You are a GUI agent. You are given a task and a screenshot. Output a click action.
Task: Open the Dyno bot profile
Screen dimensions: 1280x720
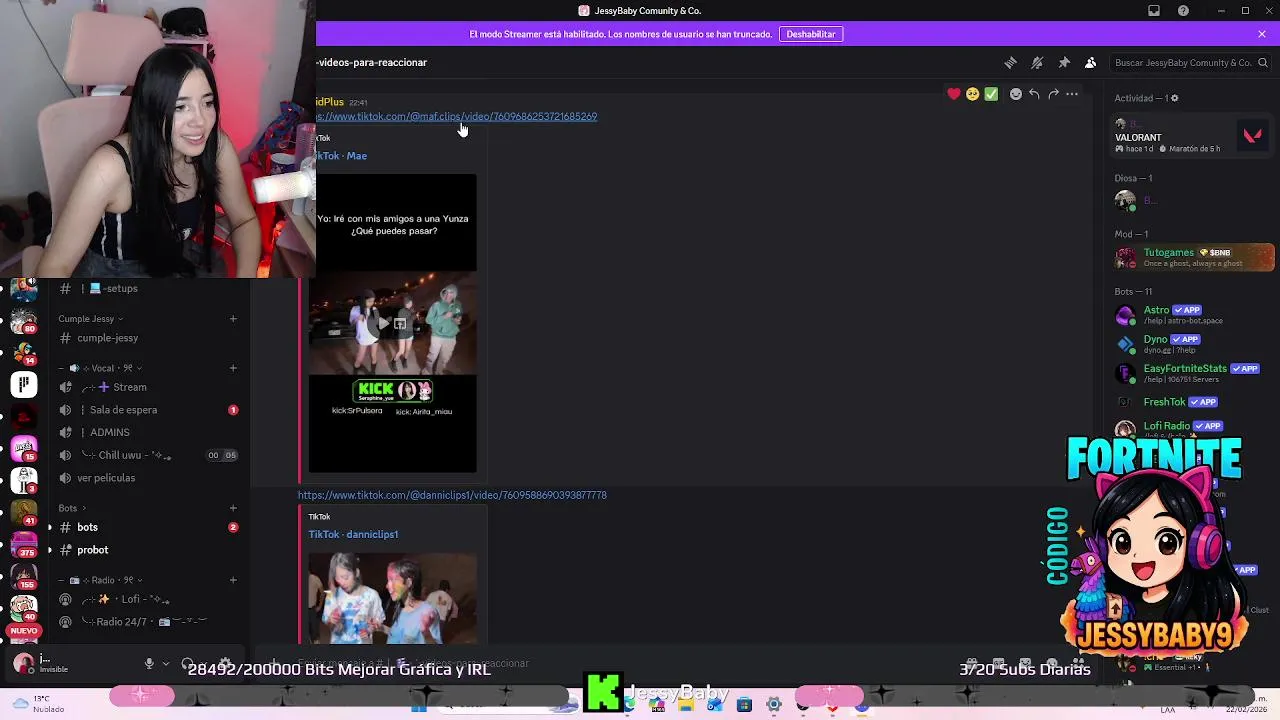[1194, 344]
